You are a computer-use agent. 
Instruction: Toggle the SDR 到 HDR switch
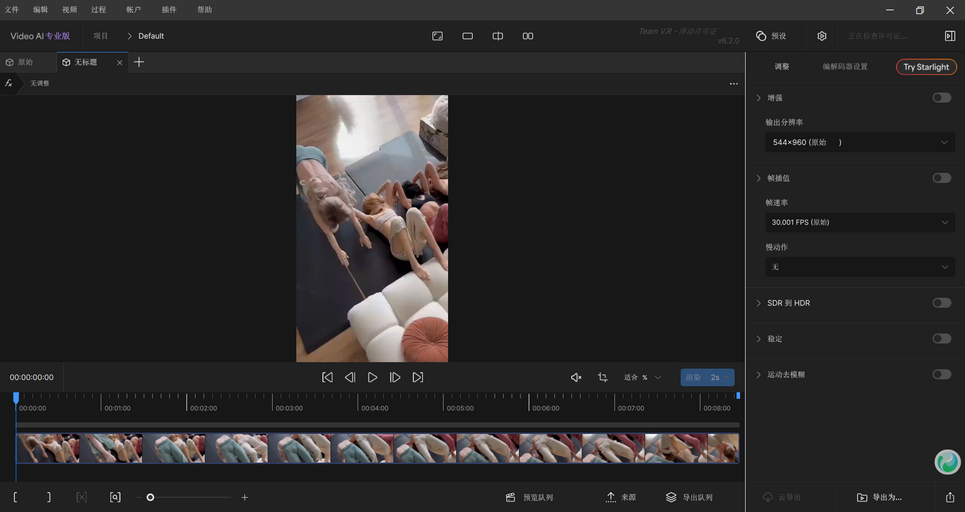(942, 303)
